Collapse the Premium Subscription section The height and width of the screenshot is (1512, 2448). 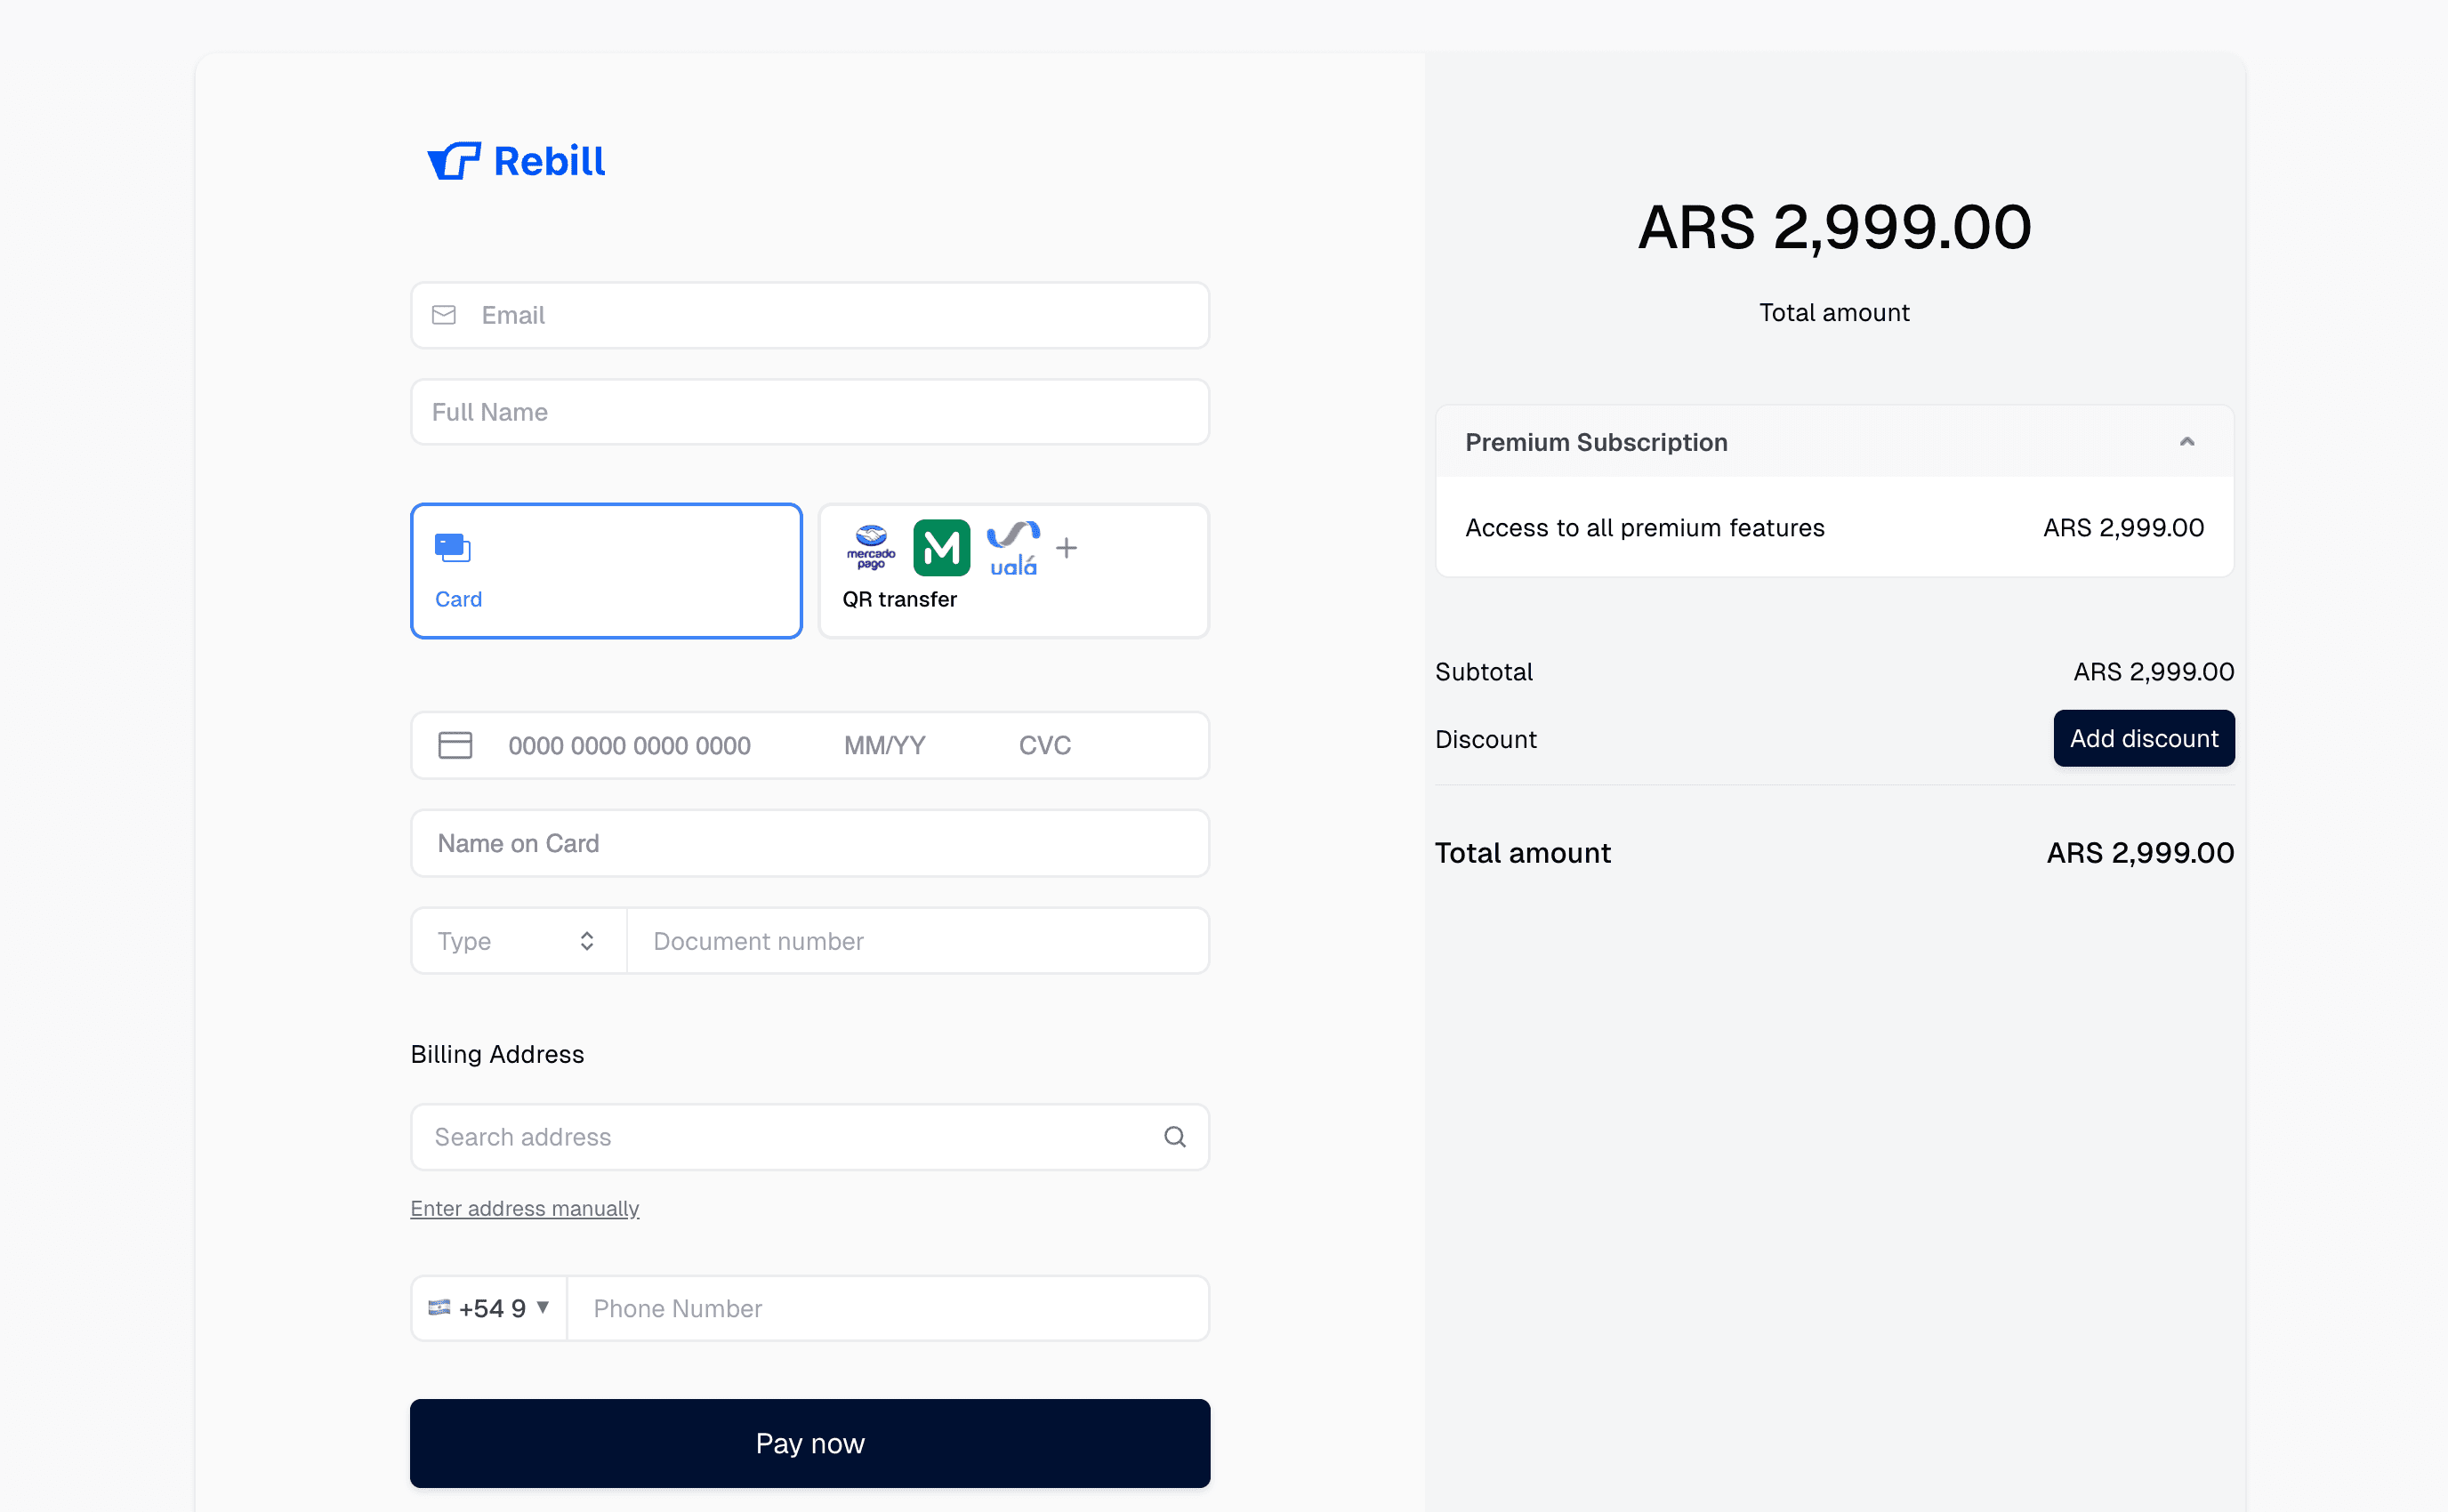click(2186, 441)
